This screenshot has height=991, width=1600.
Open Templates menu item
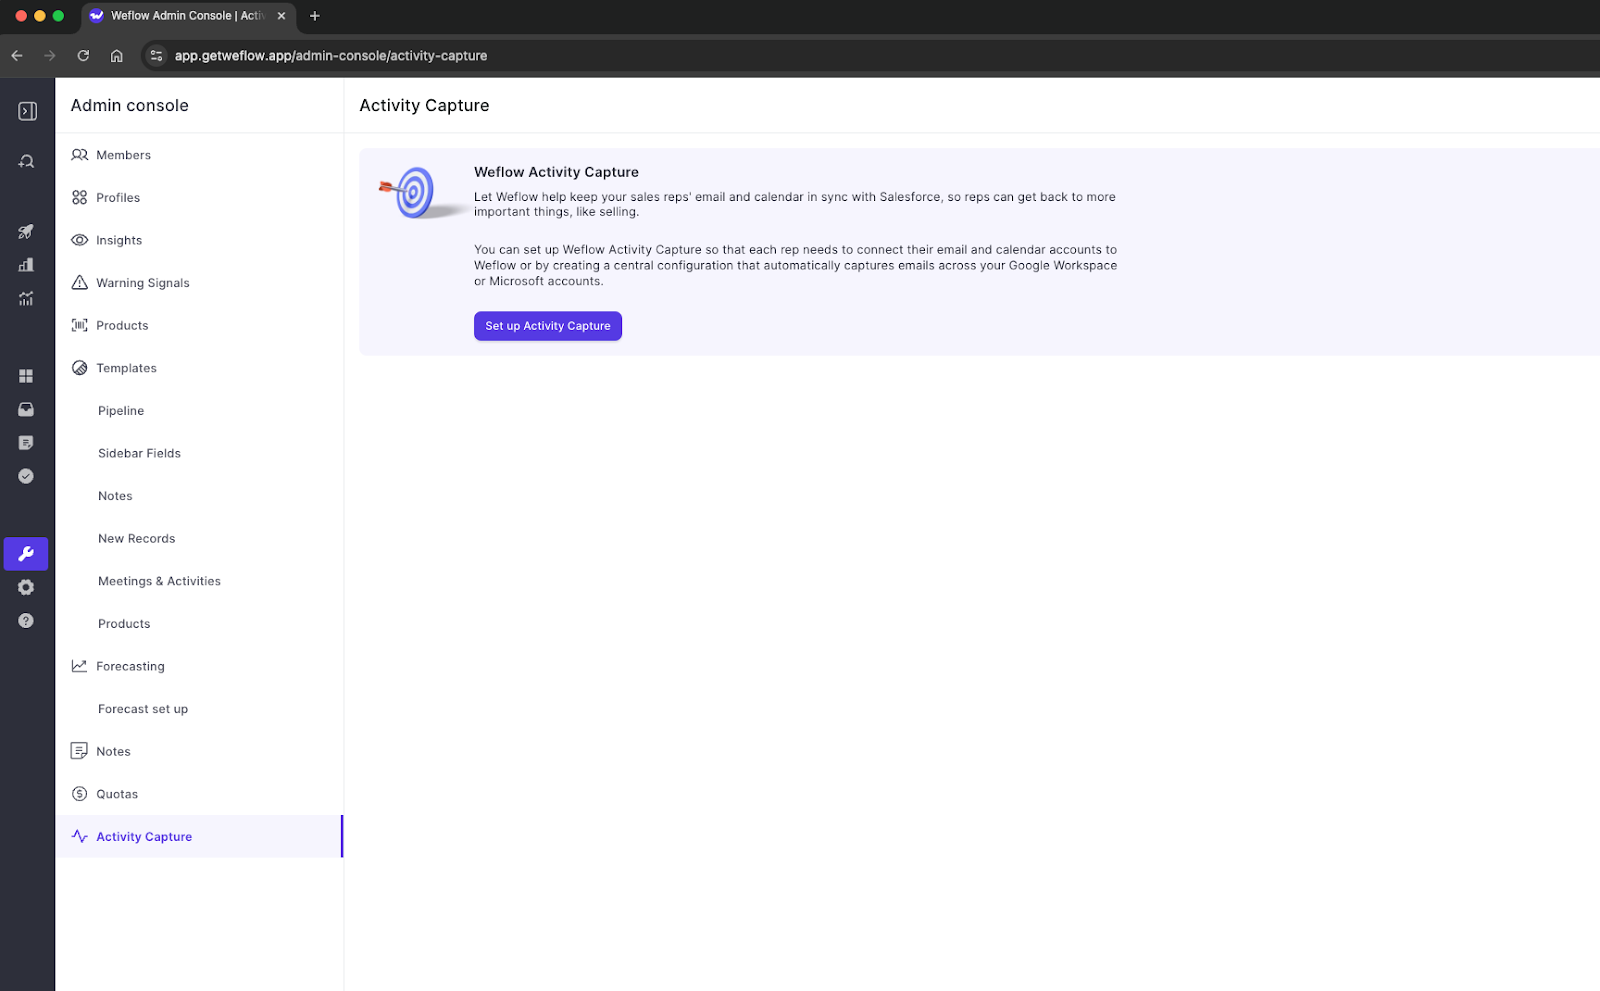(199, 368)
